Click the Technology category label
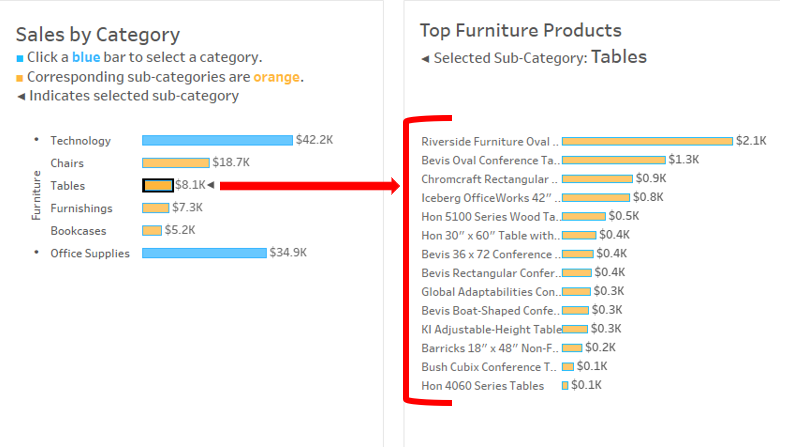Viewport: 789px width, 447px height. (x=81, y=141)
